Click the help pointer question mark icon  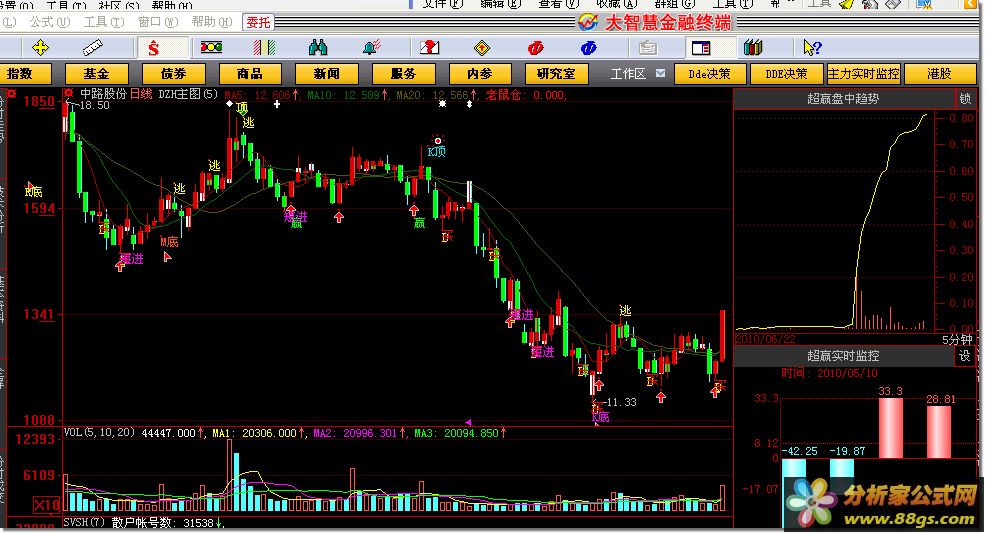(812, 48)
